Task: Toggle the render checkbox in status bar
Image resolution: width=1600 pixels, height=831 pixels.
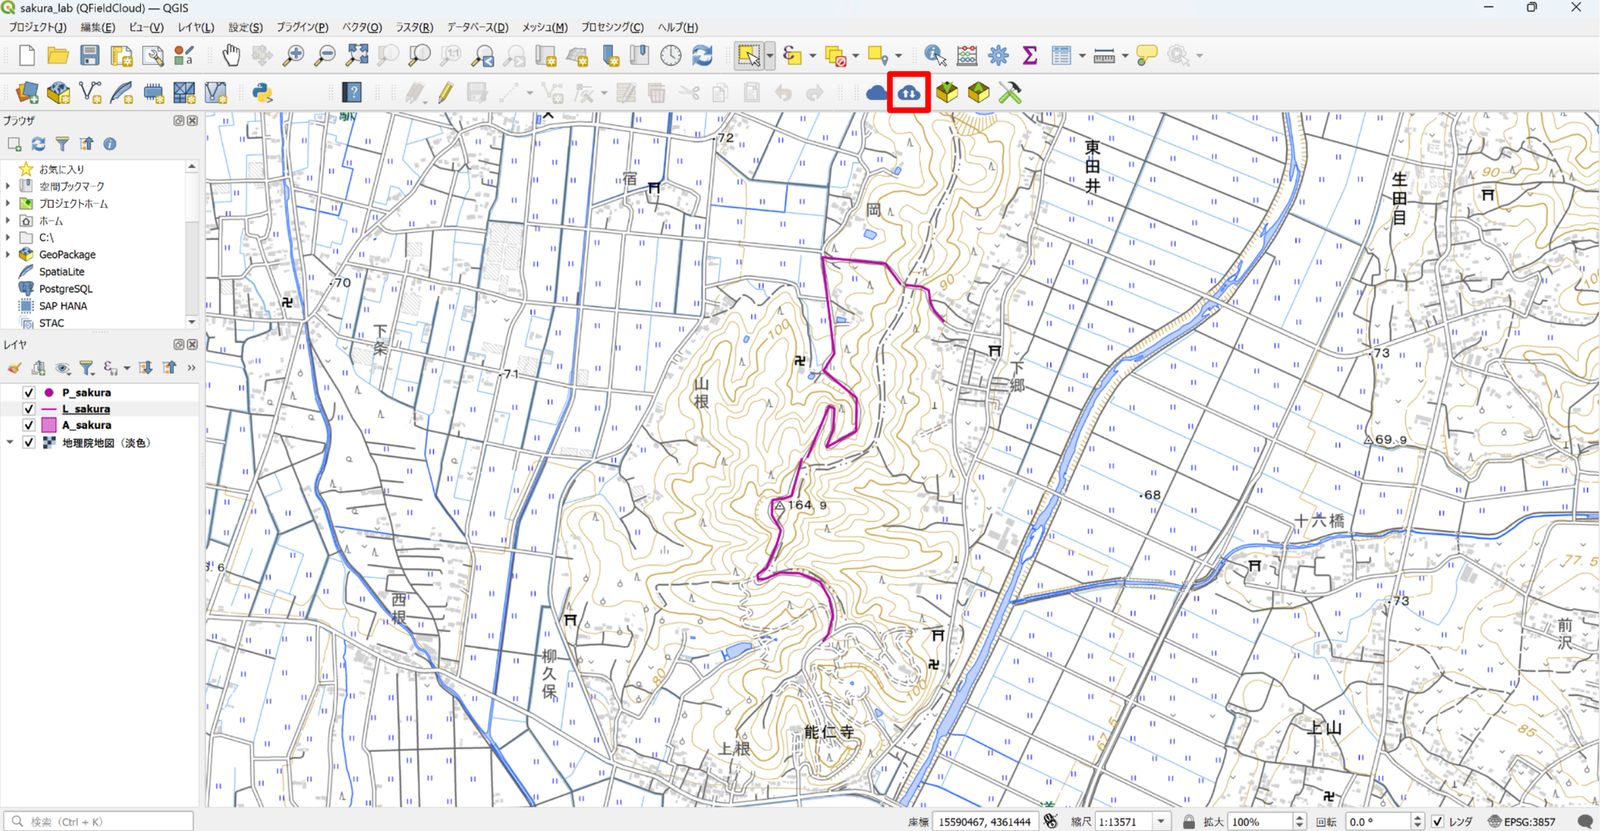Action: [1437, 821]
